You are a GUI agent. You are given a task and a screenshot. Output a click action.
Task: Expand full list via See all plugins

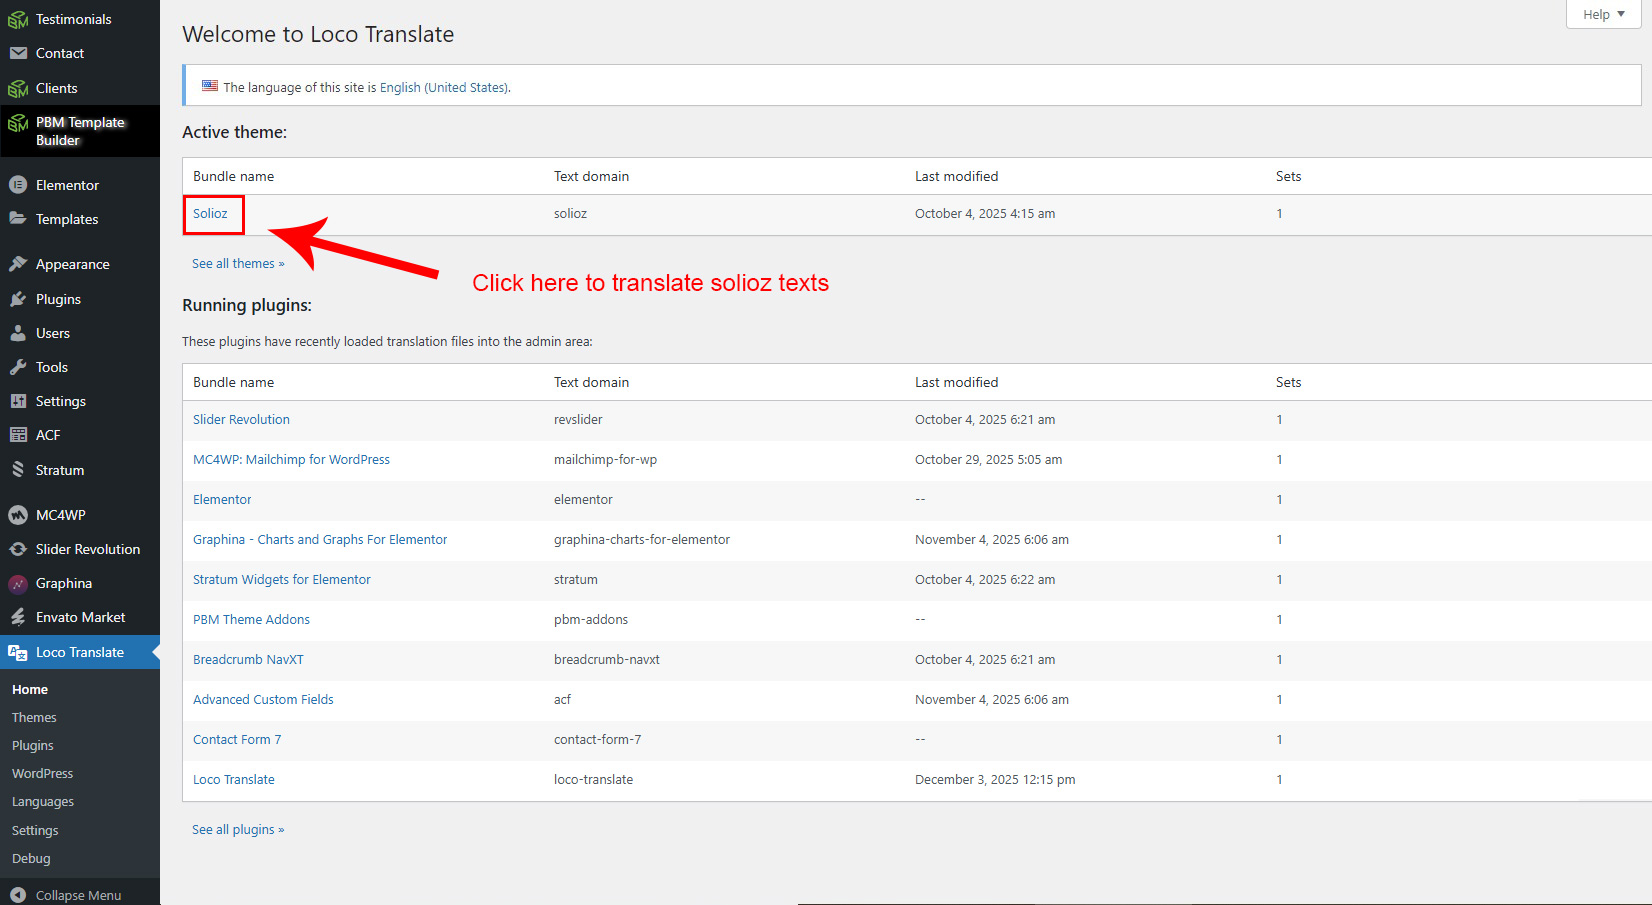238,830
